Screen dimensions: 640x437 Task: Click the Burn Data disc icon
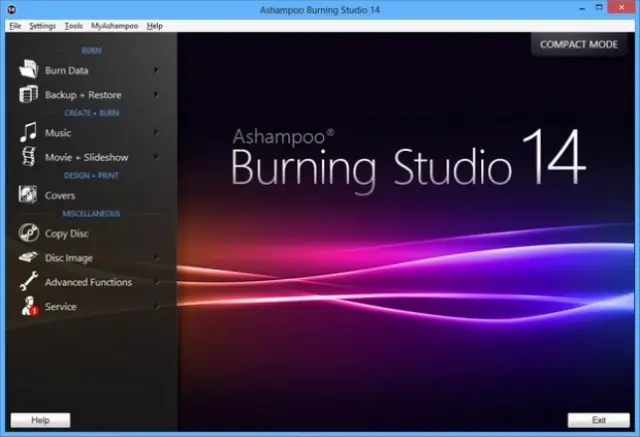27,70
